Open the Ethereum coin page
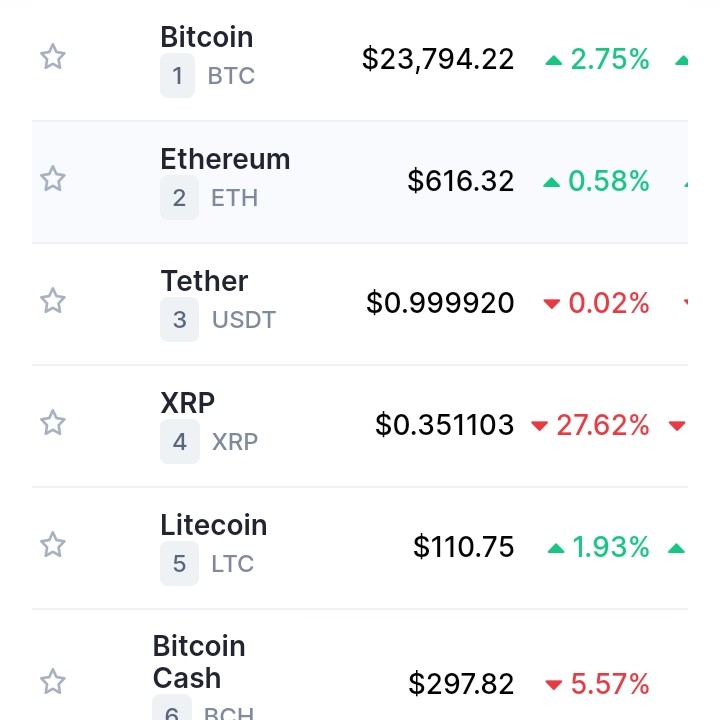The width and height of the screenshot is (720, 720). [225, 160]
